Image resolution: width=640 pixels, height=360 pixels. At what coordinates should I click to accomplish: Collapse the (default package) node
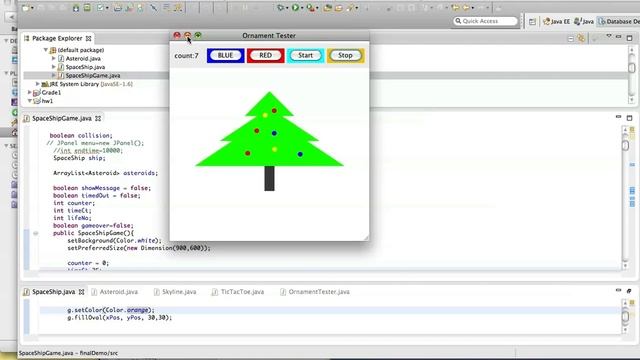coord(46,50)
